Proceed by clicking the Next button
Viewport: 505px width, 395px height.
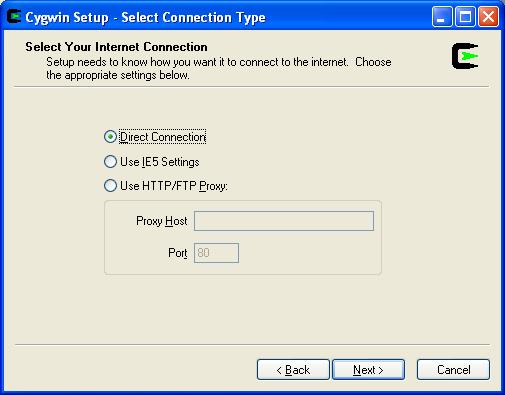coord(369,370)
